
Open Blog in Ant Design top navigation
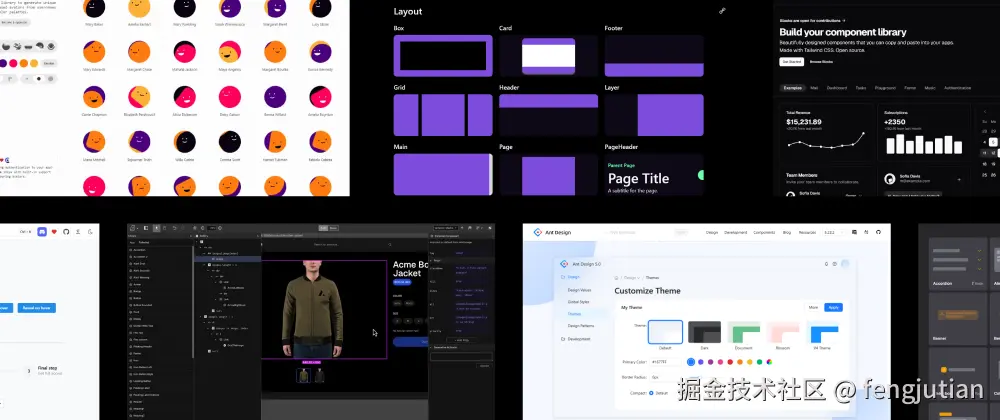click(787, 233)
